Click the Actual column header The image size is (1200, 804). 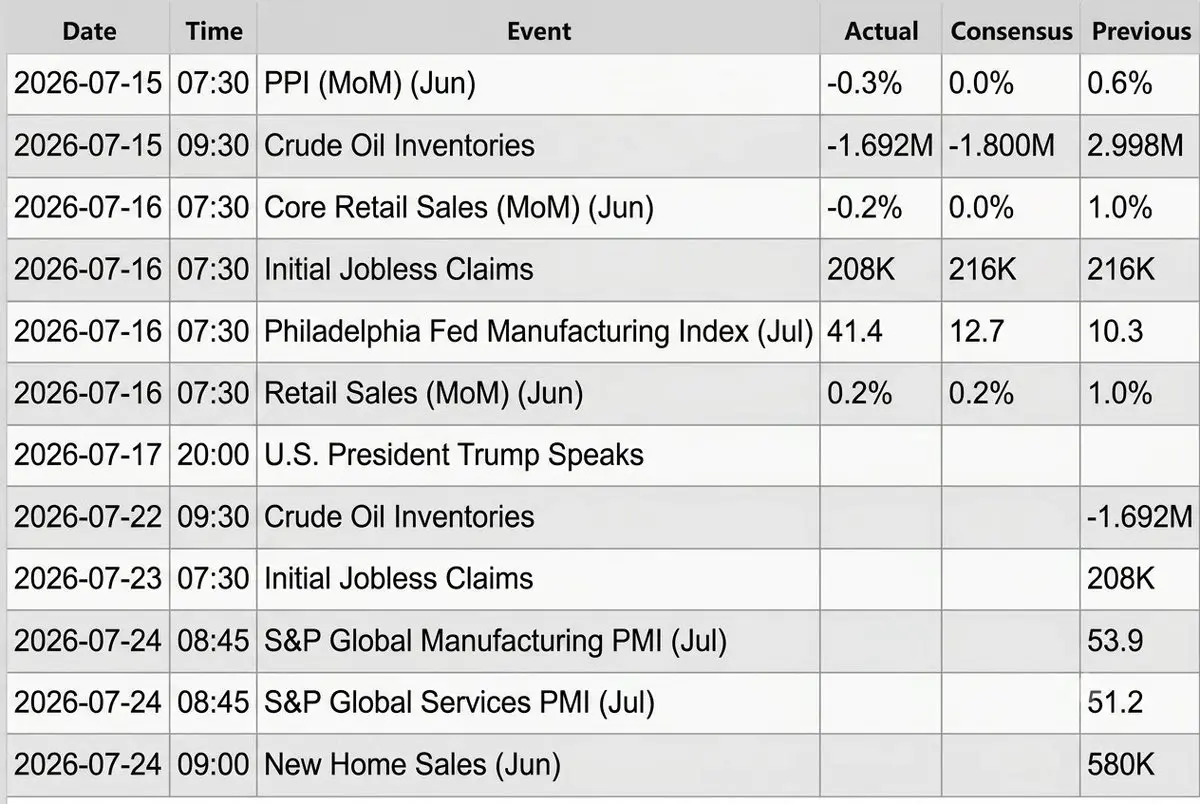[881, 31]
